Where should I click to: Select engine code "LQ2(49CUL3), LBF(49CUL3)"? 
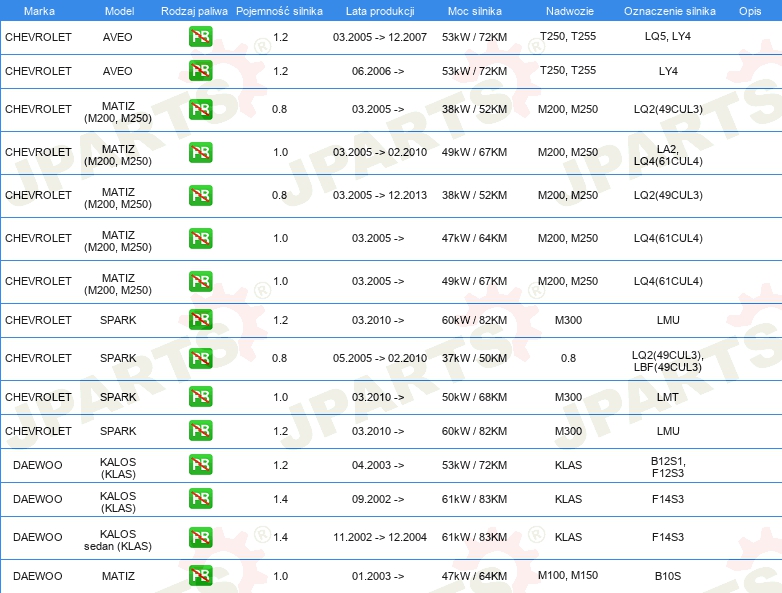tap(668, 361)
